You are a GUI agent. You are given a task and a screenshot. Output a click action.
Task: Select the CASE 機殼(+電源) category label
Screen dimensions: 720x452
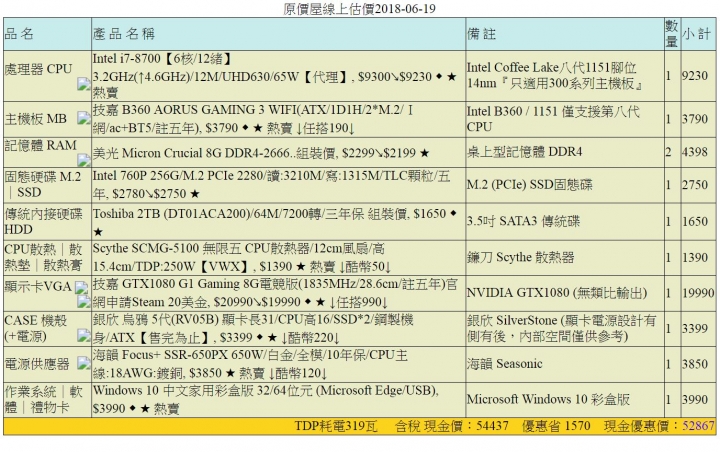coord(36,328)
